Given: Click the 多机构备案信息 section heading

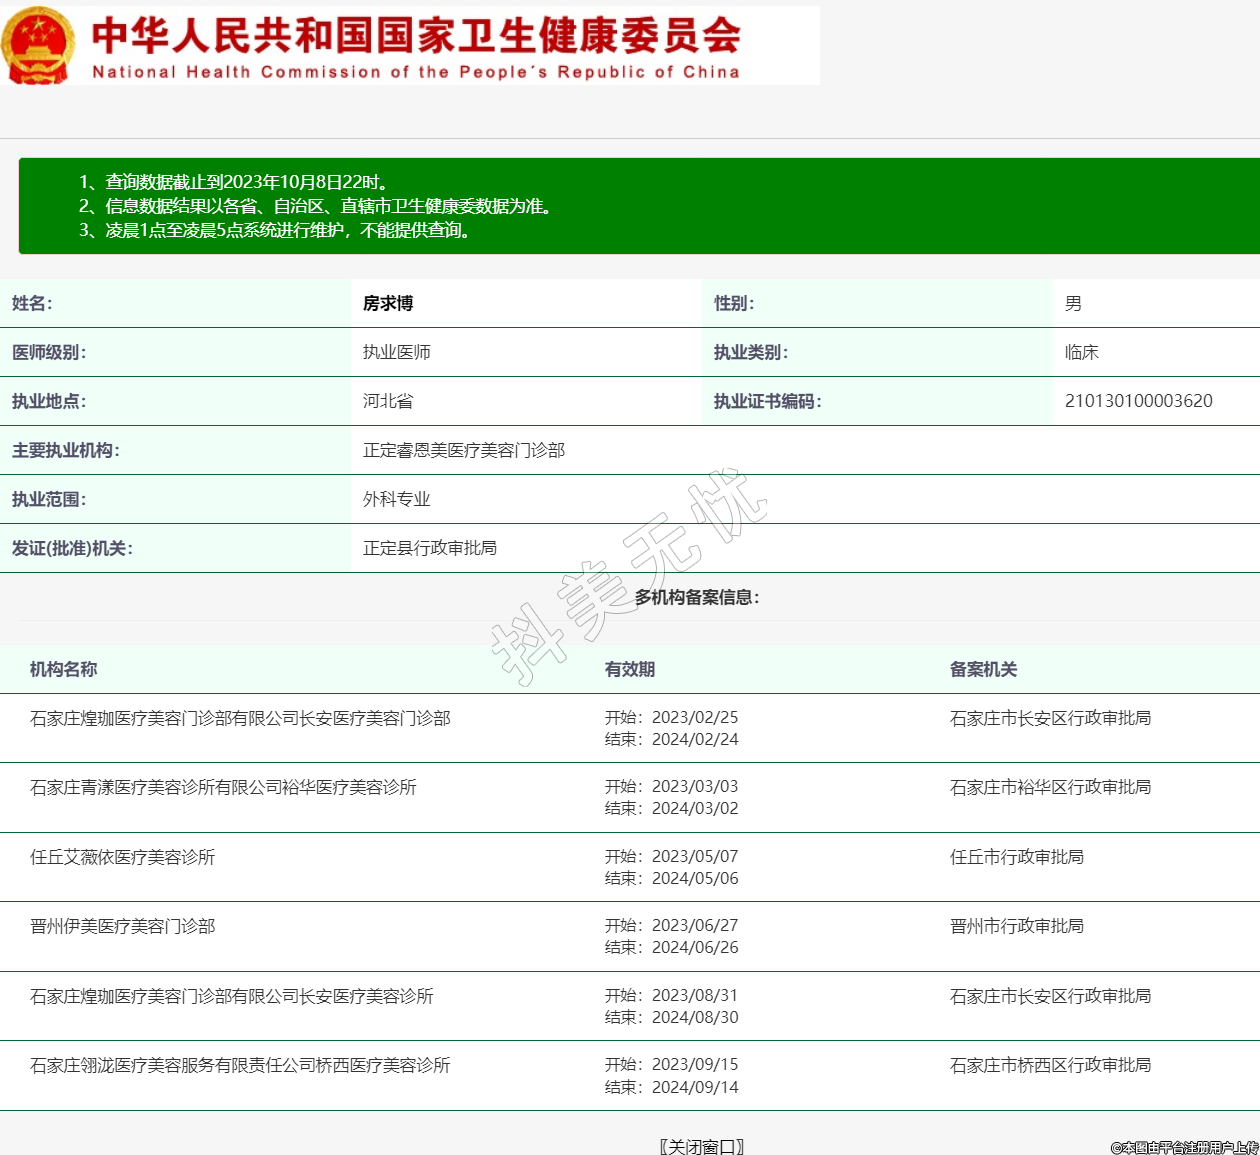Looking at the screenshot, I should 697,598.
